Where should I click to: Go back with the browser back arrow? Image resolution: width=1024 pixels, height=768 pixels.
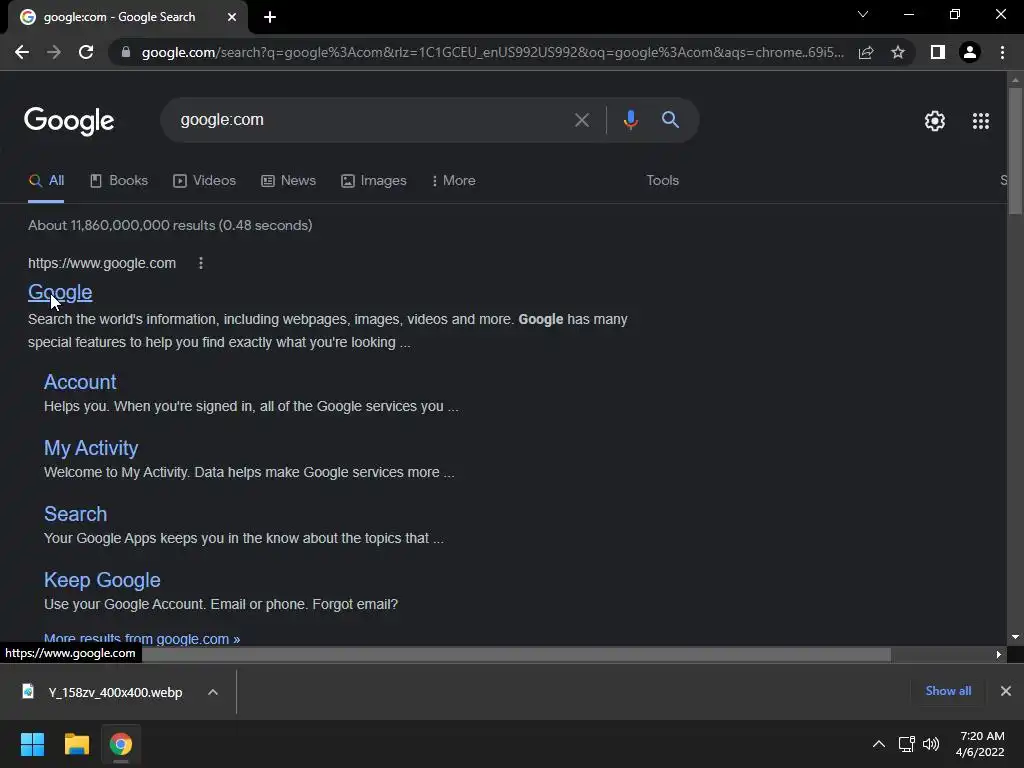(x=22, y=52)
